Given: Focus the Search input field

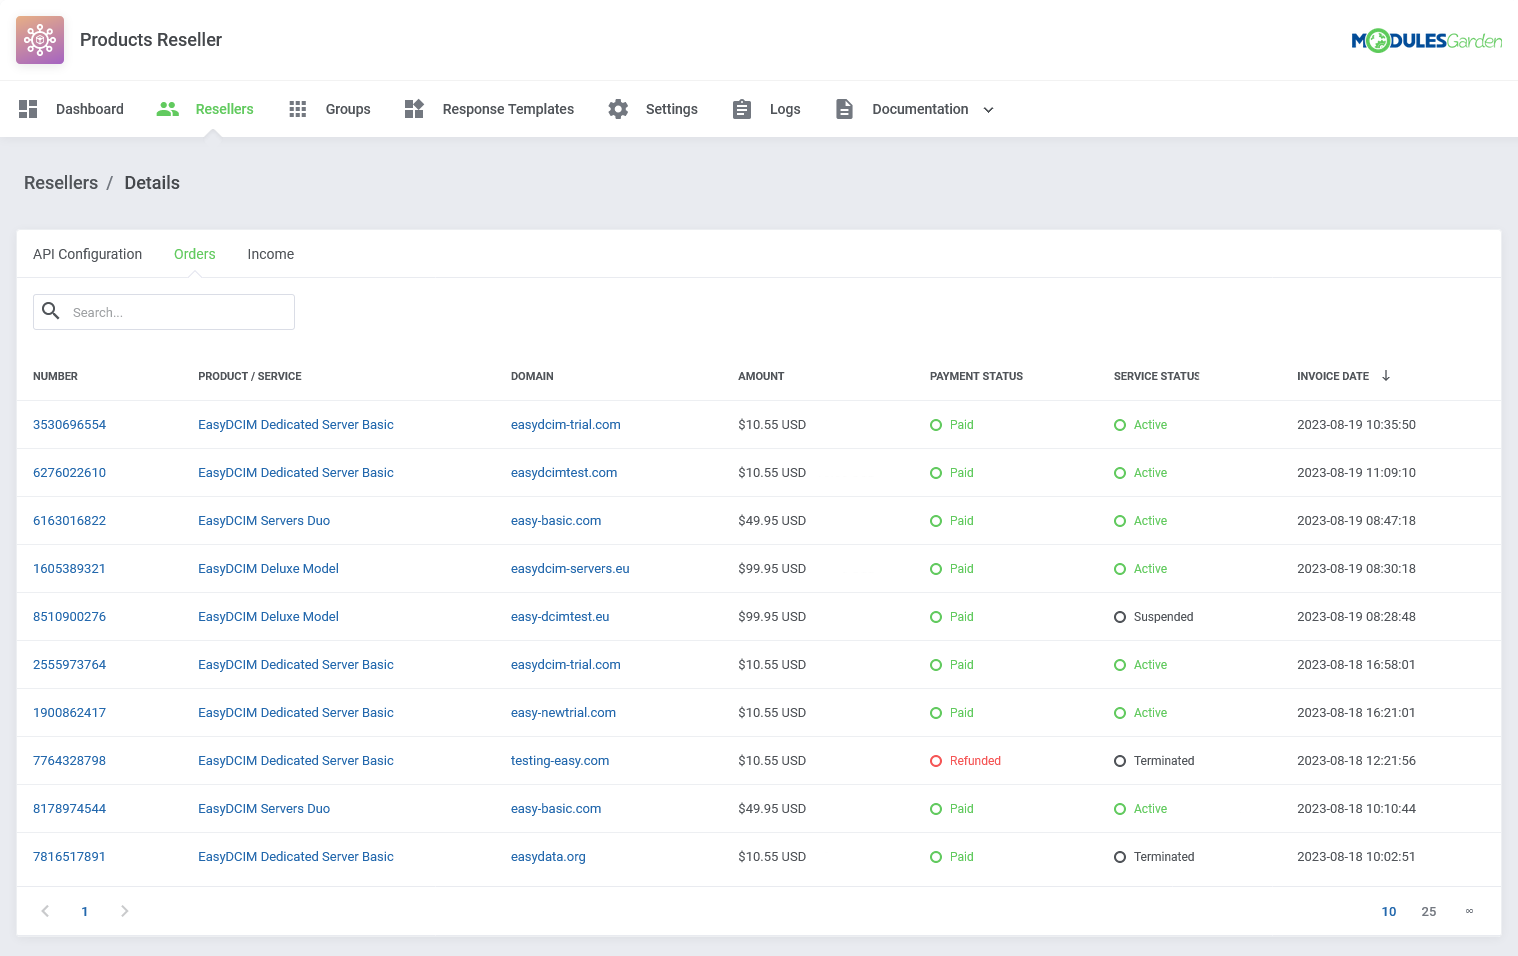Looking at the screenshot, I should tap(164, 312).
